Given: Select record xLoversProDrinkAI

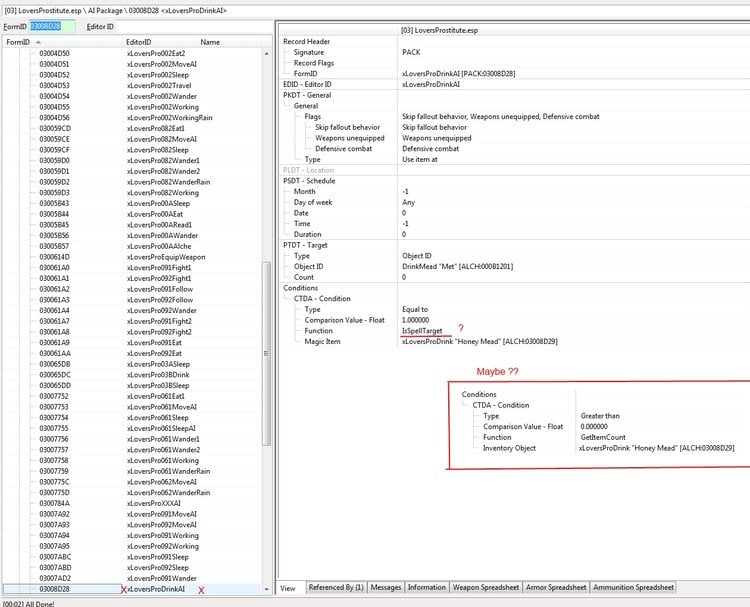Looking at the screenshot, I should (156, 589).
